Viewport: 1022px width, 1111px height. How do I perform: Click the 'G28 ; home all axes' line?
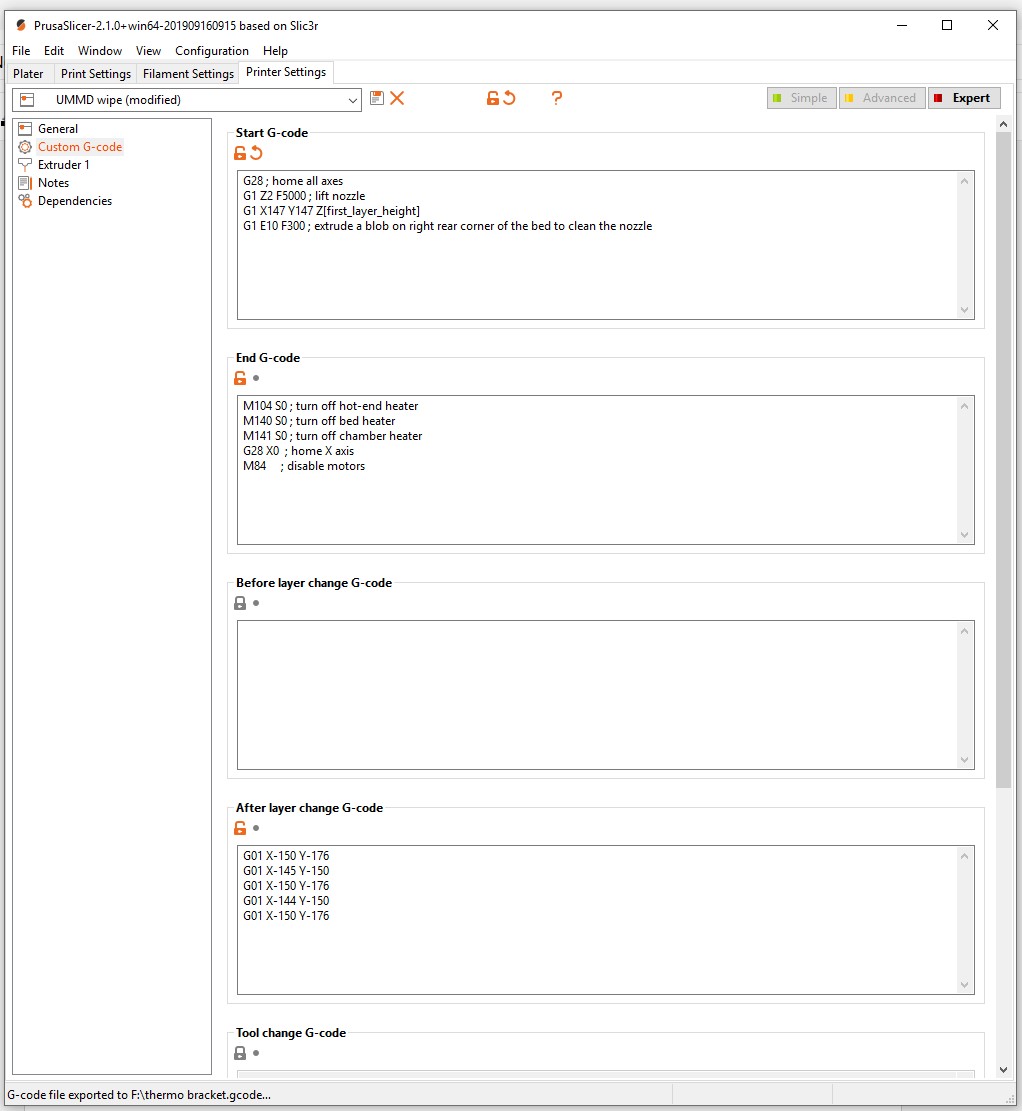point(293,181)
